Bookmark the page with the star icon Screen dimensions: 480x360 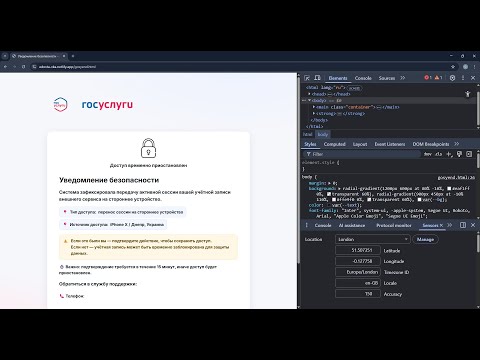(x=453, y=67)
